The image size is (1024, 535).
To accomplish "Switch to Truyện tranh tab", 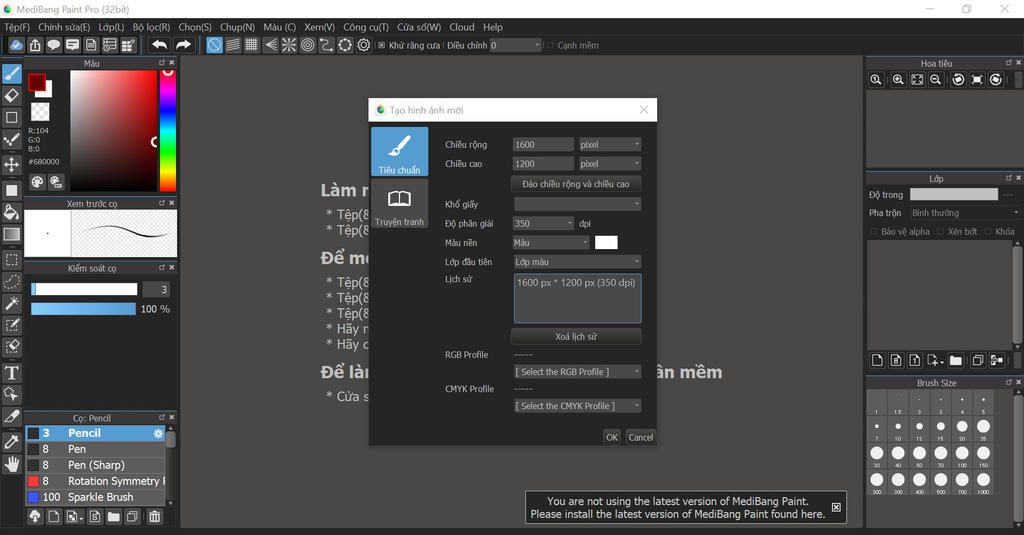I will 399,206.
